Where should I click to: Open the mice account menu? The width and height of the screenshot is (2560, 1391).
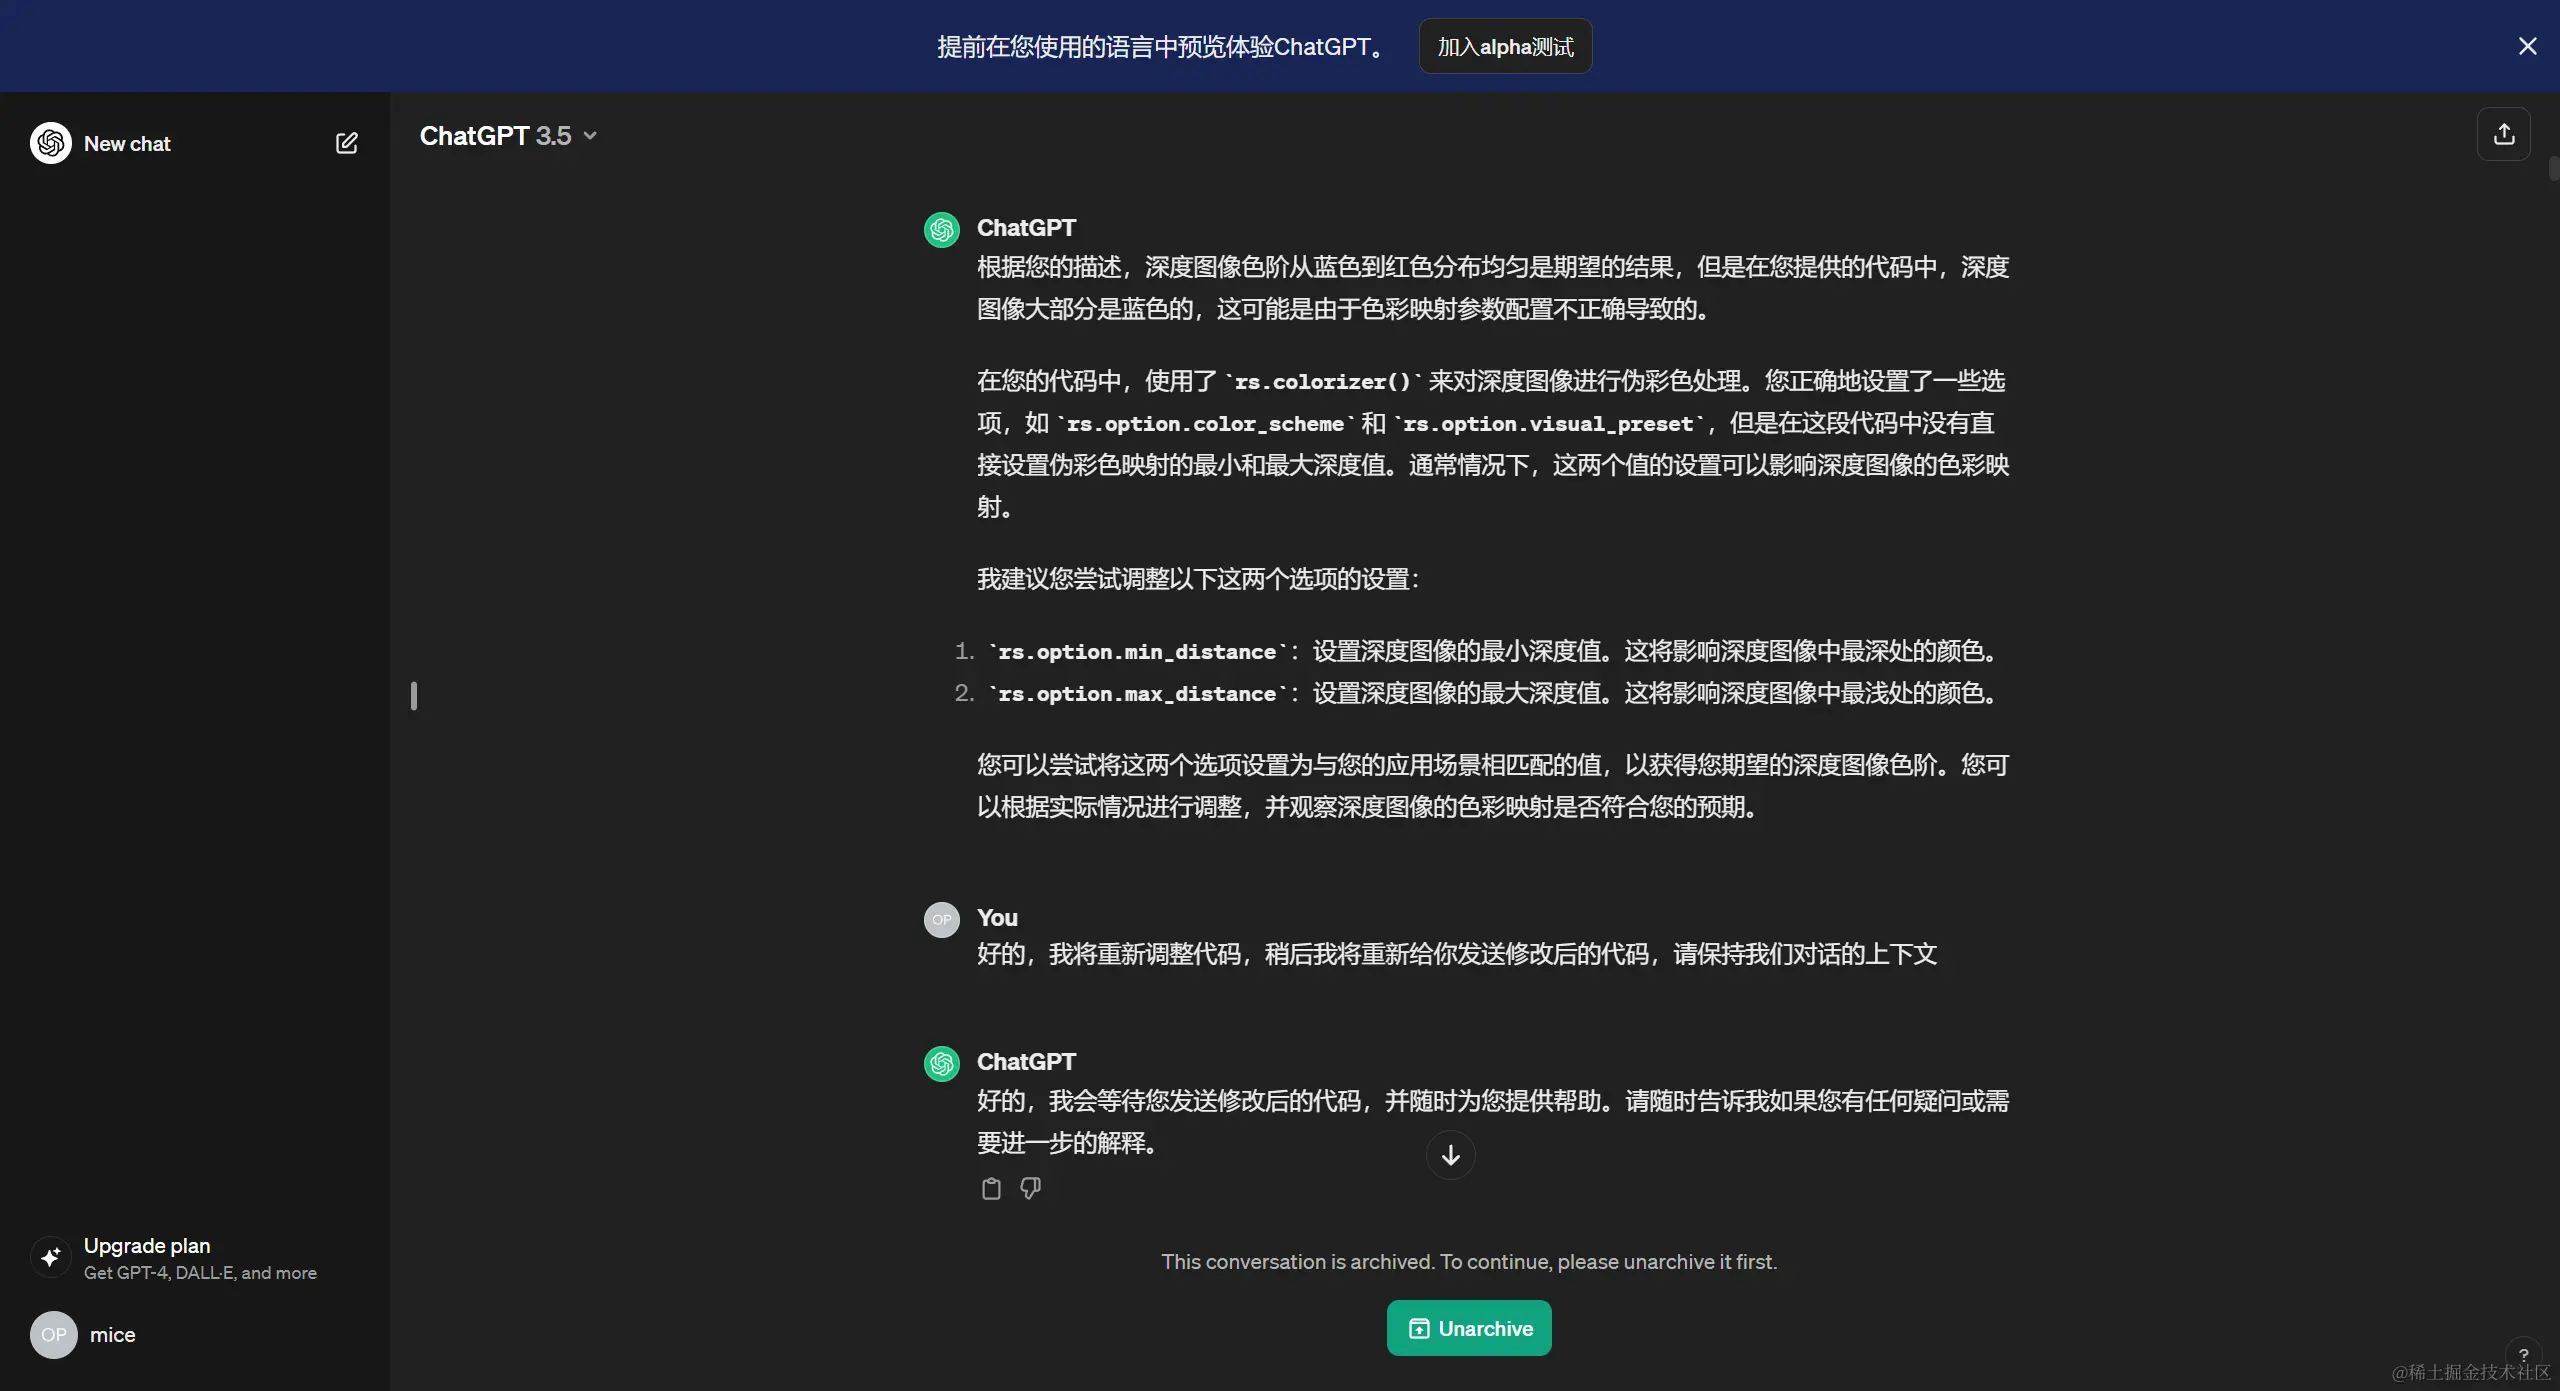click(x=112, y=1335)
